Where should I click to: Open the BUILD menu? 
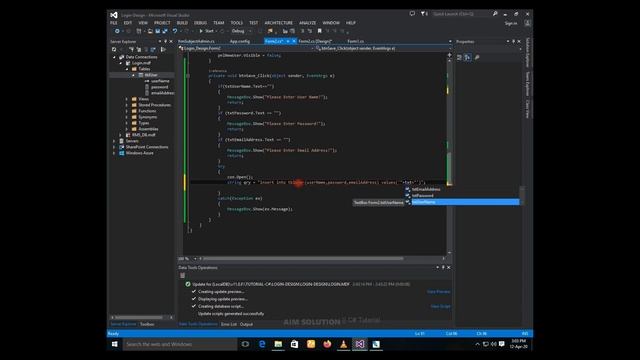182,23
